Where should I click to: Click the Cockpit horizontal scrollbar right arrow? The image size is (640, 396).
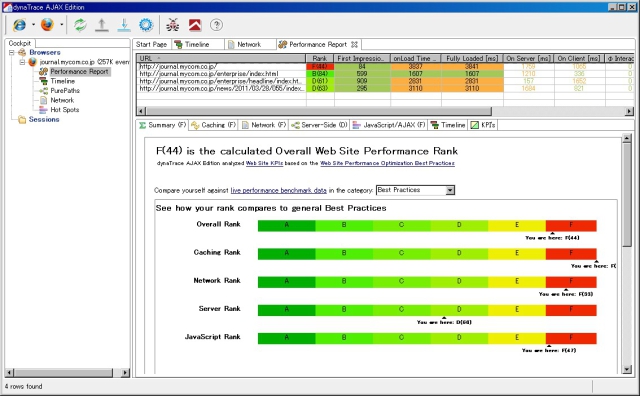pyautogui.click(x=125, y=372)
